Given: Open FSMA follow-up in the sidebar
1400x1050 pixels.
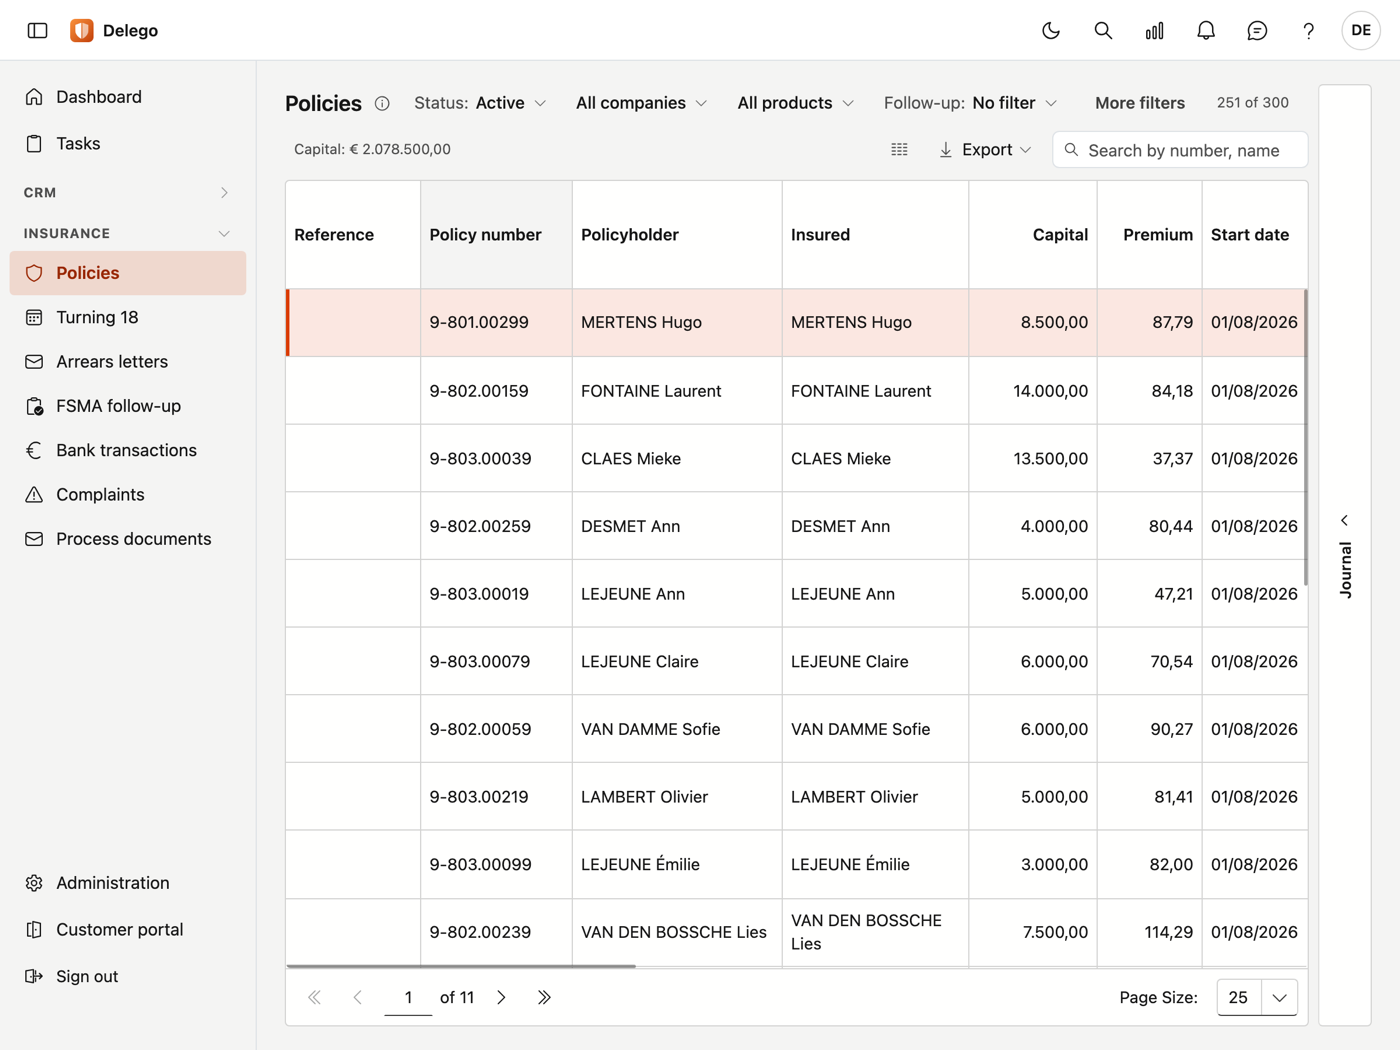Looking at the screenshot, I should point(127,406).
